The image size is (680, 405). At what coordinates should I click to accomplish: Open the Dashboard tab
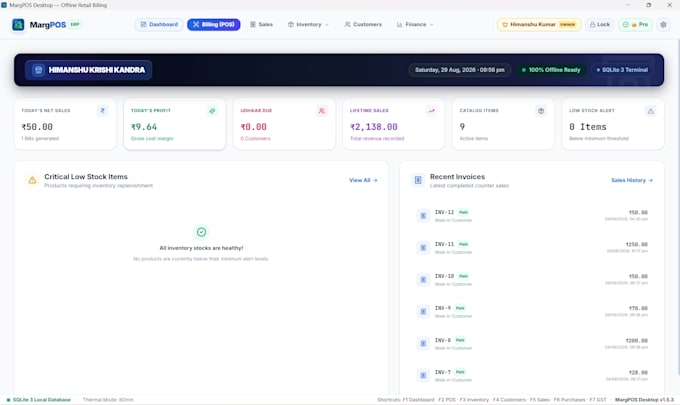click(x=159, y=25)
